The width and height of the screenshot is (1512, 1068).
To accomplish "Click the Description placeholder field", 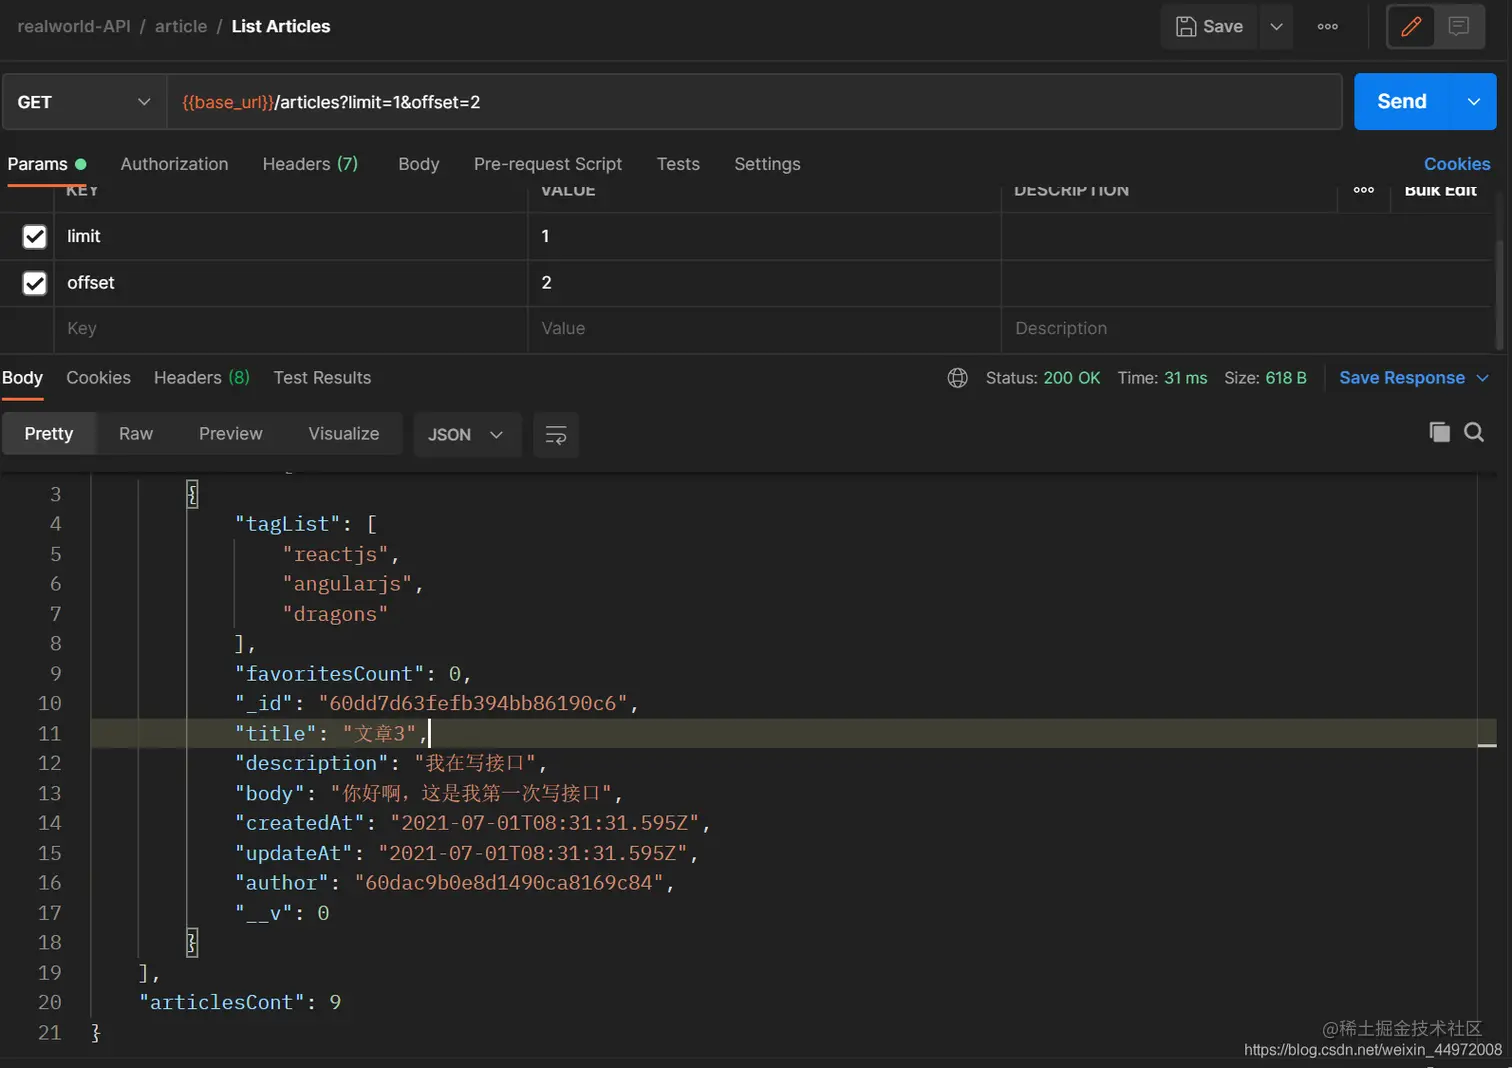I will (x=1246, y=328).
